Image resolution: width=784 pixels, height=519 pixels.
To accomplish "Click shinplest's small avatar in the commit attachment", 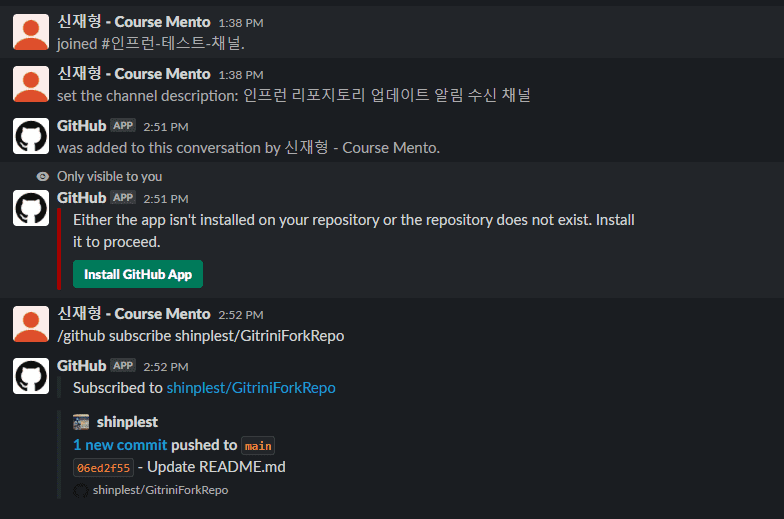I will tap(81, 422).
